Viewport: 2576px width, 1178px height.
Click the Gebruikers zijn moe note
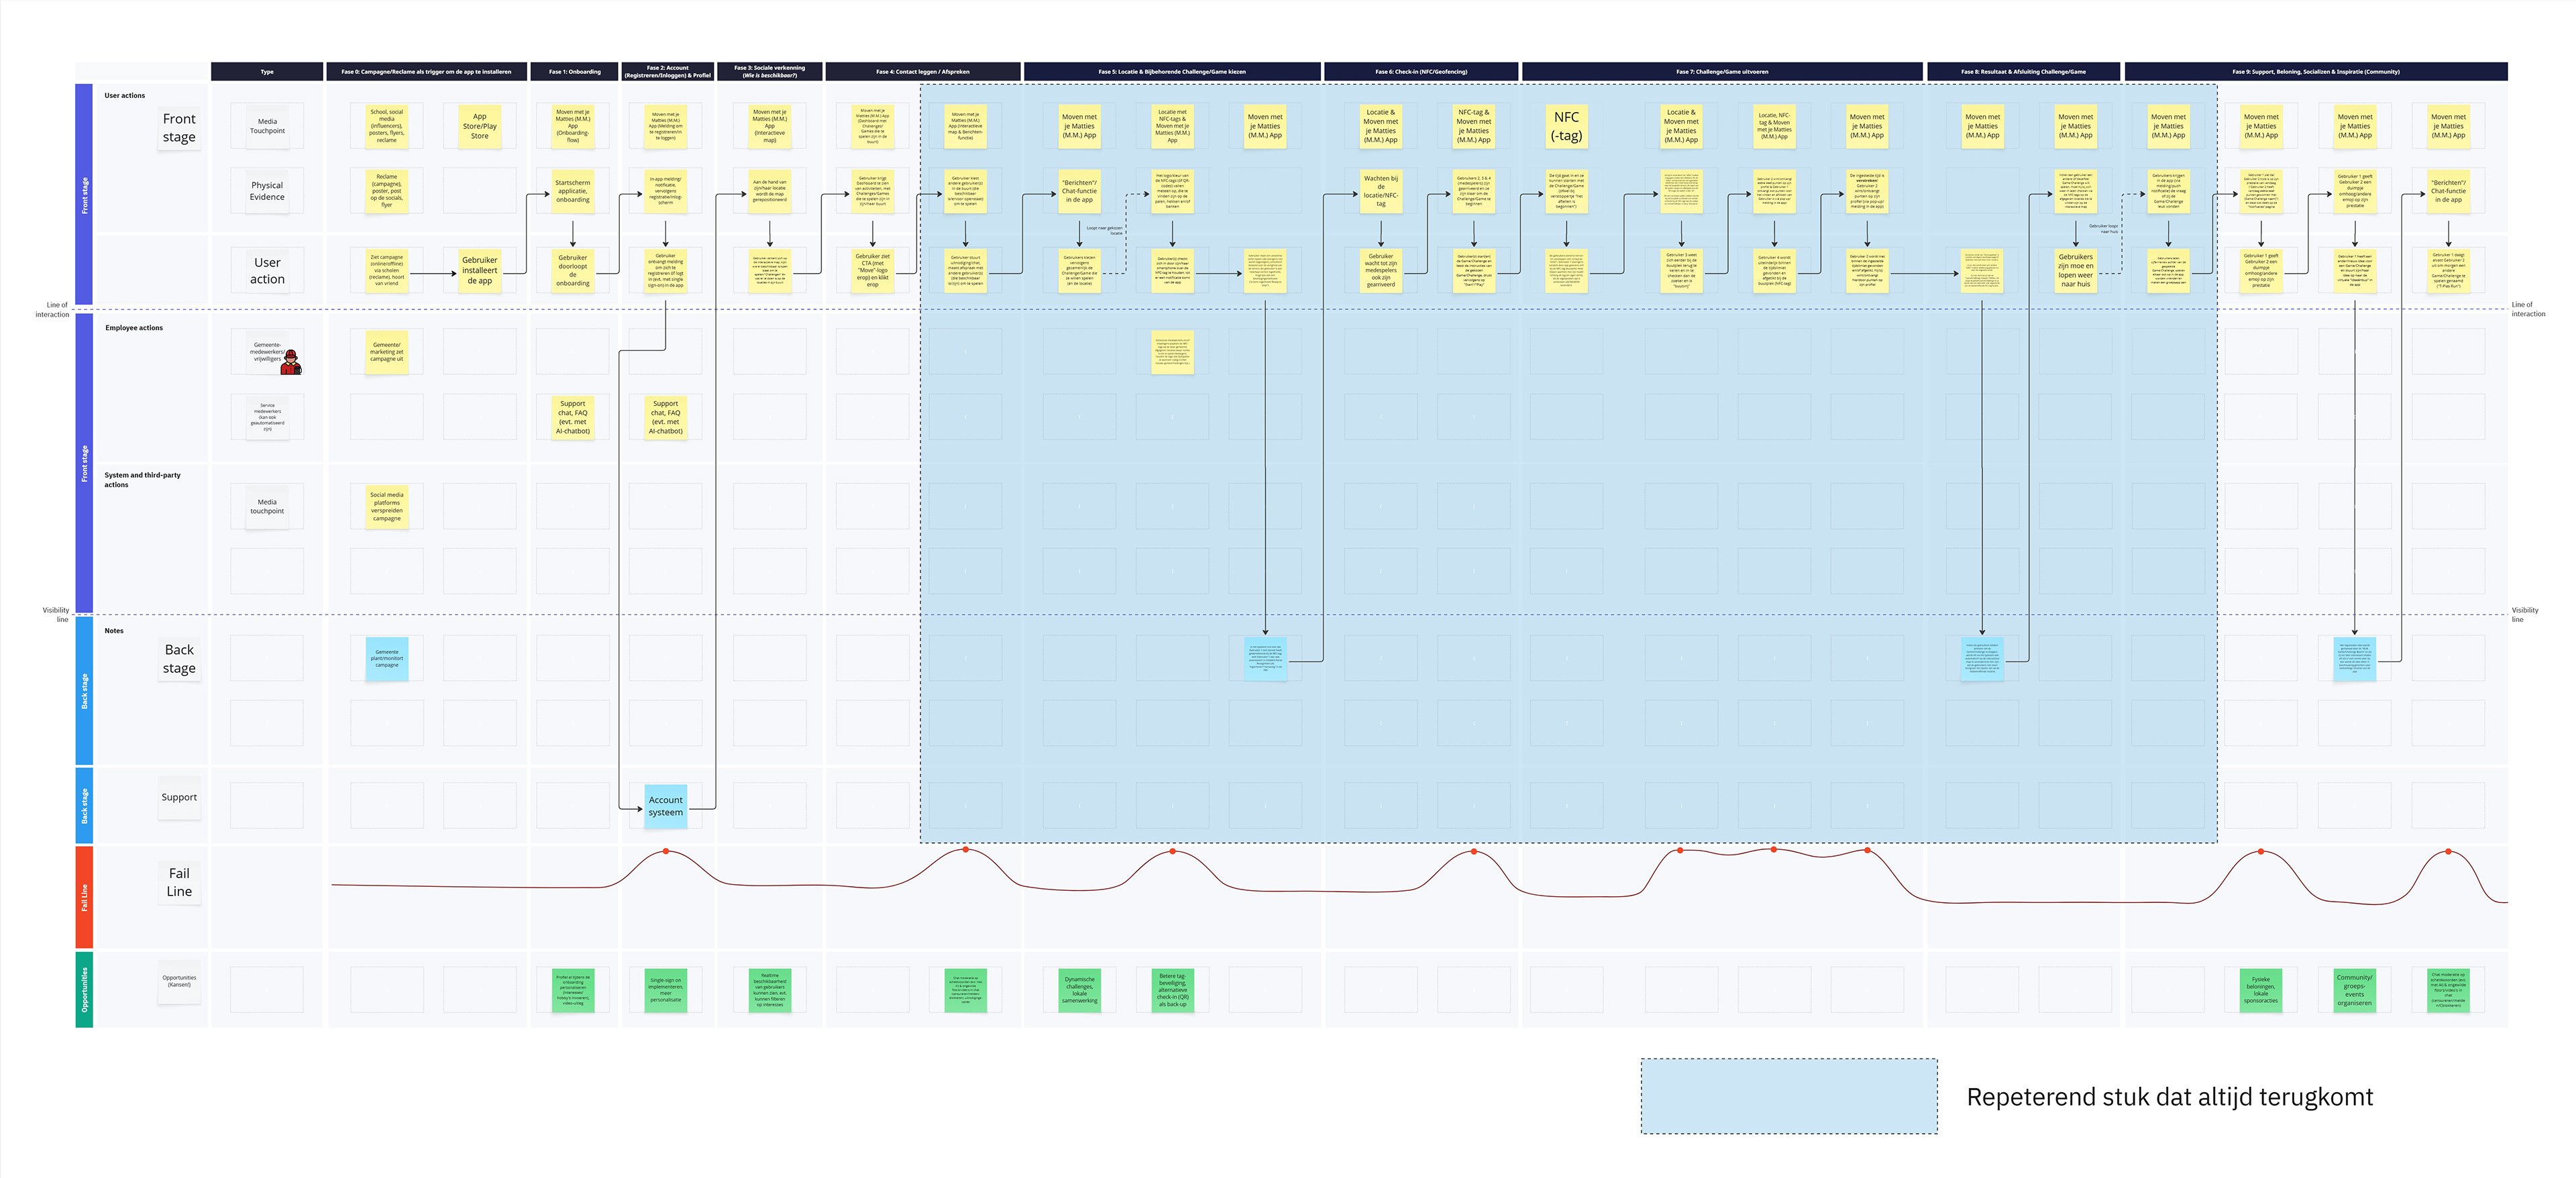[2075, 271]
